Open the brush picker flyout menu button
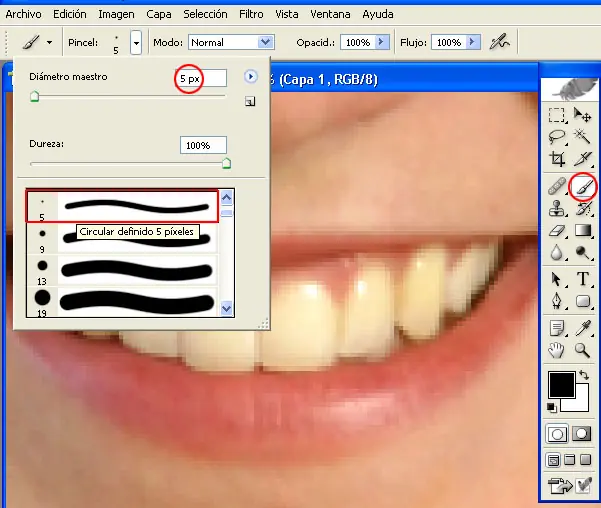The image size is (601, 508). pyautogui.click(x=250, y=77)
